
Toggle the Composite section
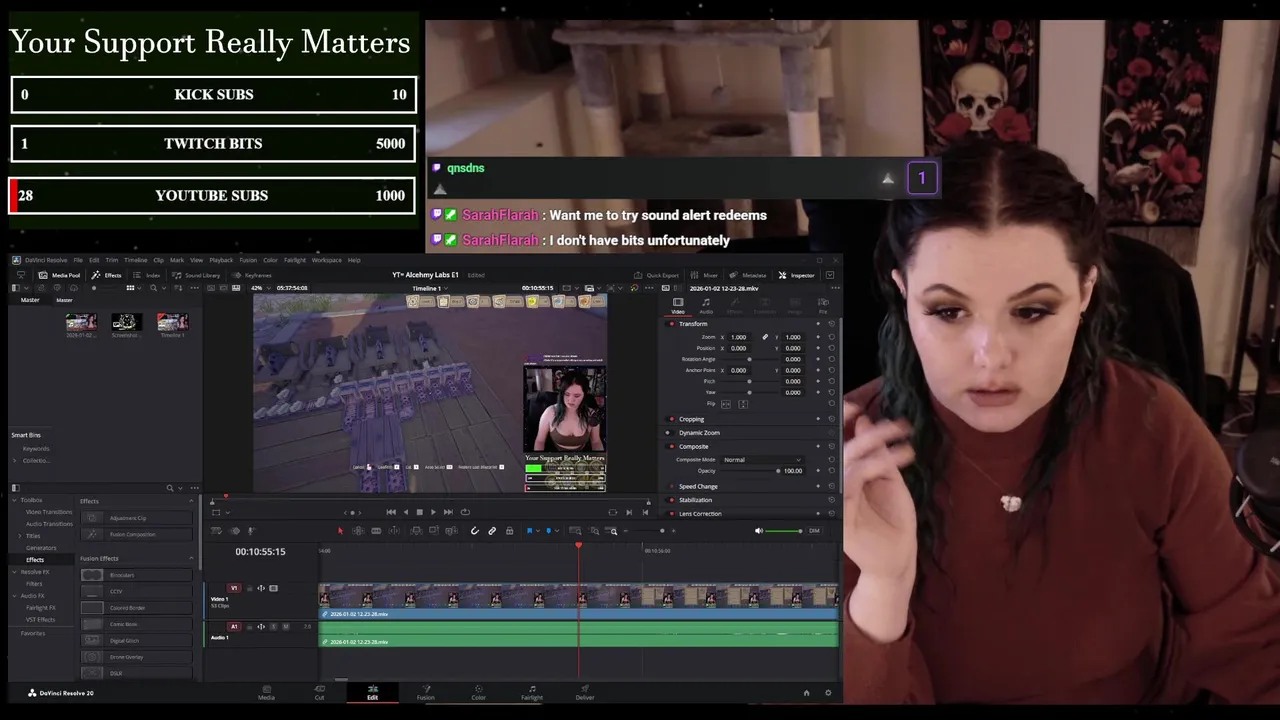point(670,447)
